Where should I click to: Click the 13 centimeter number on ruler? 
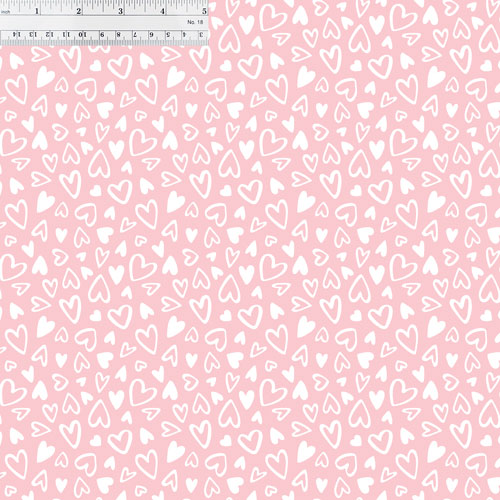33,34
